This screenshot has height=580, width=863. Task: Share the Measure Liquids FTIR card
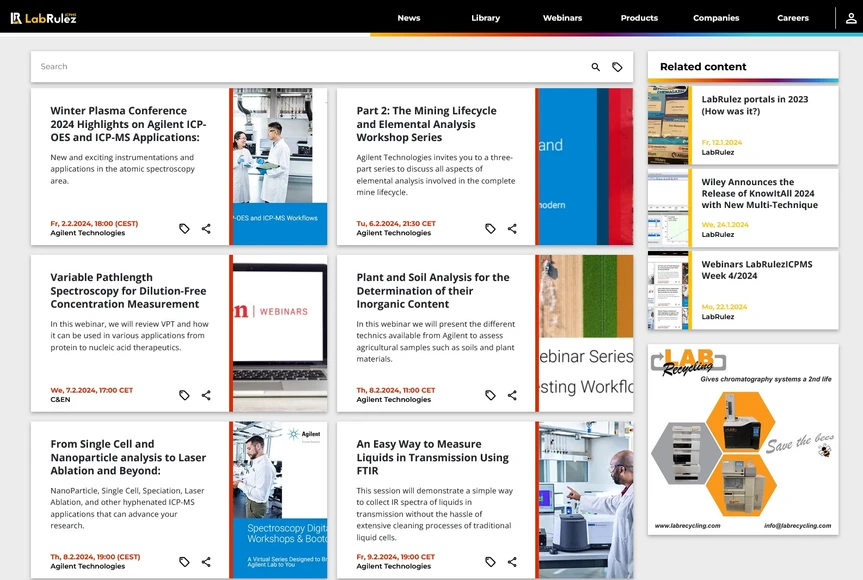[512, 562]
